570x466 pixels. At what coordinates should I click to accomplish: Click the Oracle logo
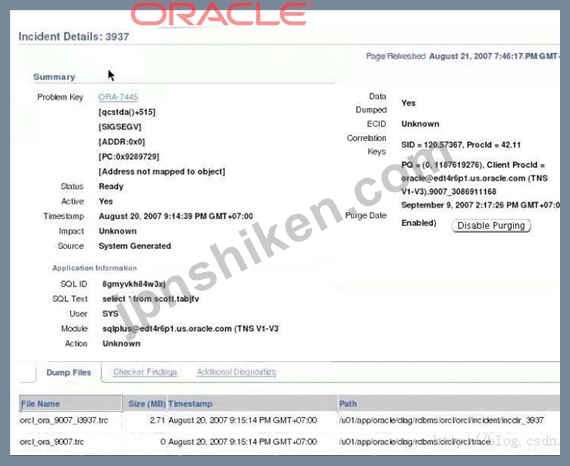coord(221,15)
